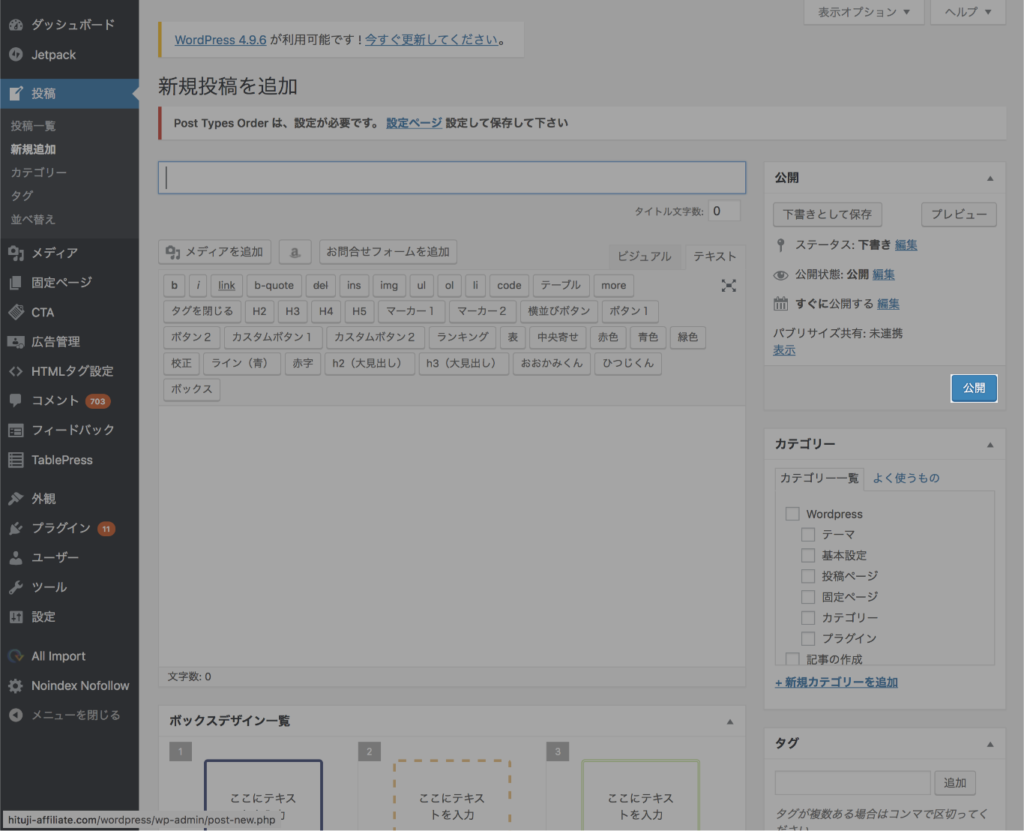Click the collapse-menu arrow icon

(x=16, y=715)
